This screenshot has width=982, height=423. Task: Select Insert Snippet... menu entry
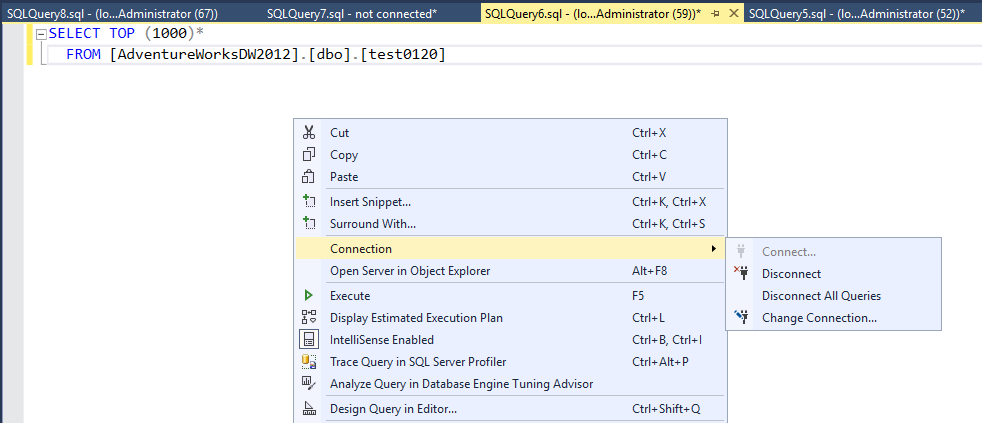pos(510,202)
